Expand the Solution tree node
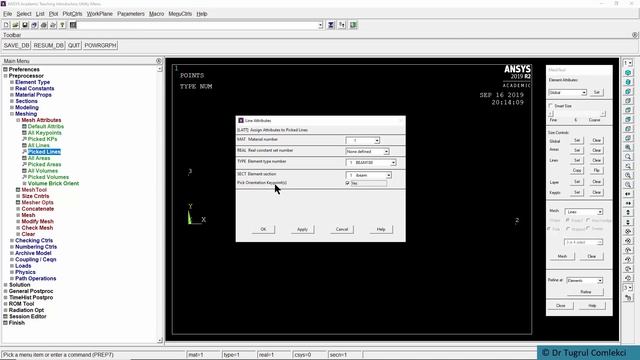 [6, 285]
